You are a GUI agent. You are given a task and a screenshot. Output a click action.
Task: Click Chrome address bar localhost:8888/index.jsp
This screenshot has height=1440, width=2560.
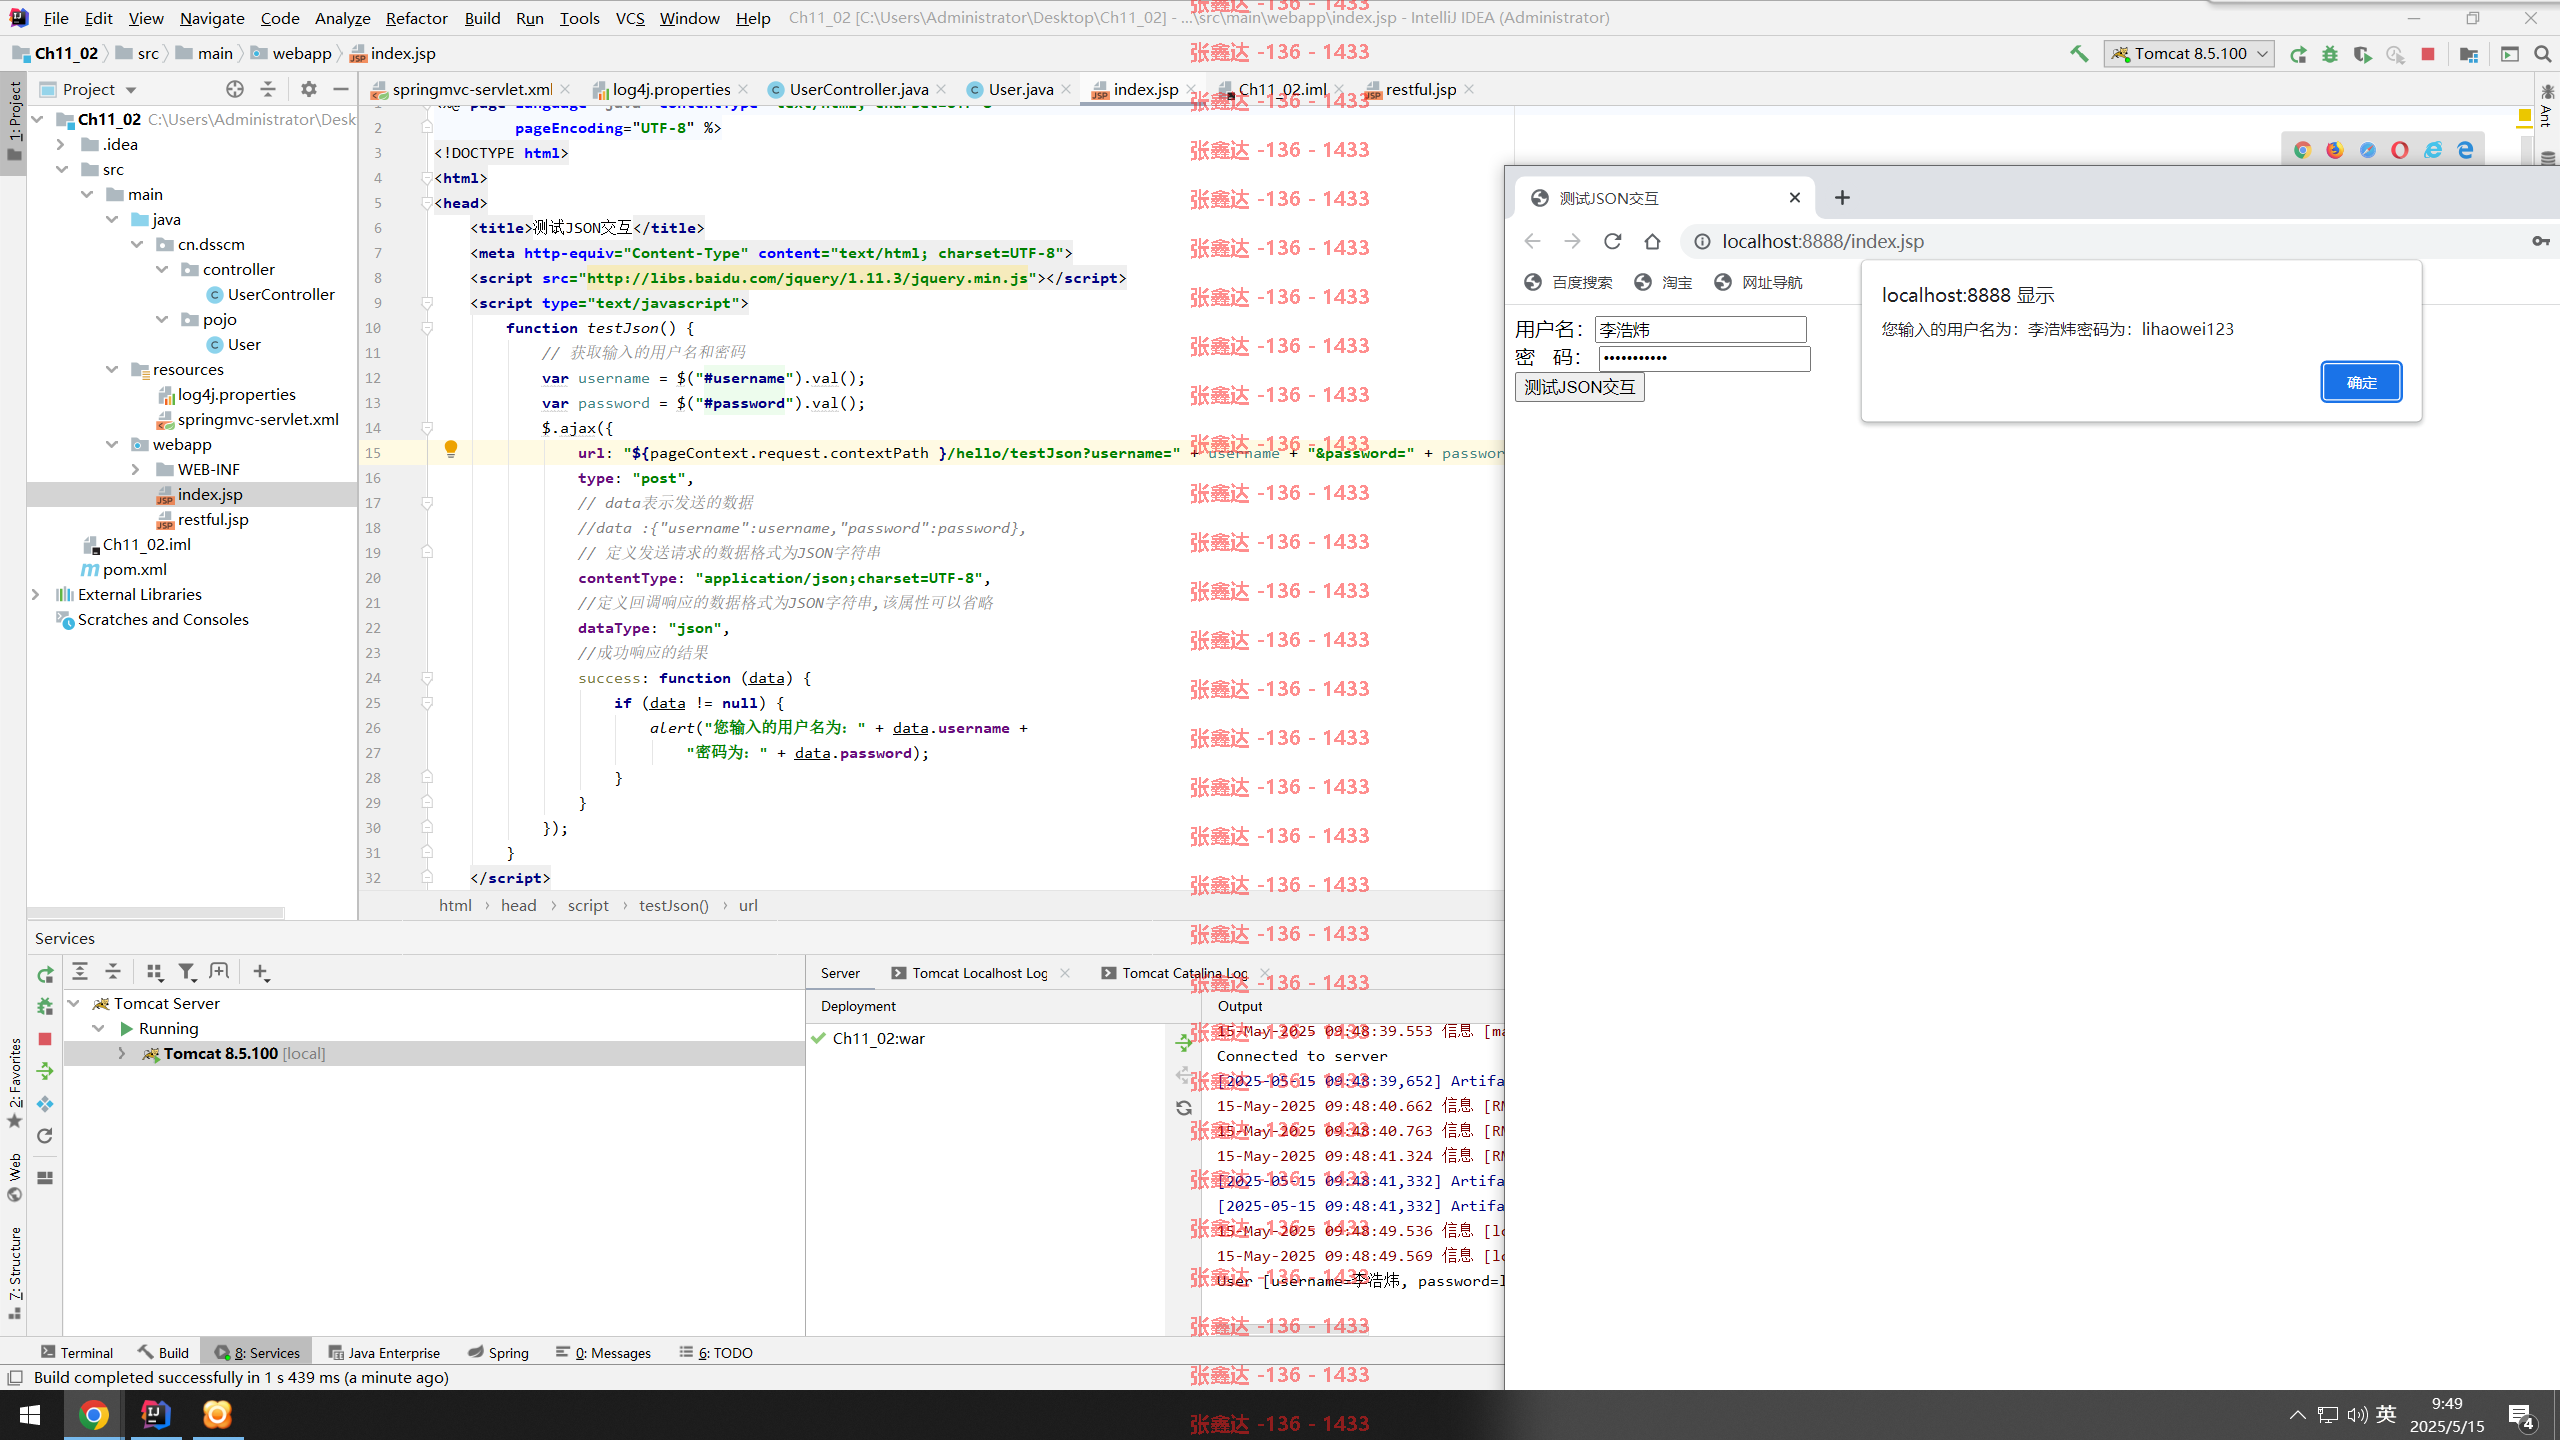[1822, 241]
